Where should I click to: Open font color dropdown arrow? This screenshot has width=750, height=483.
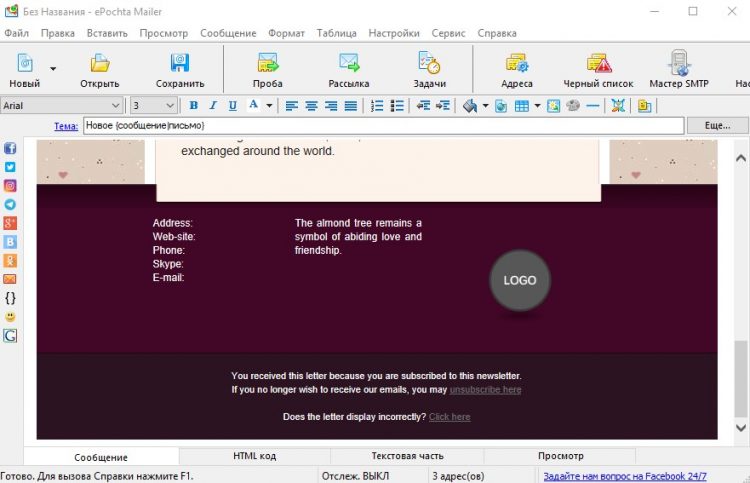(269, 106)
